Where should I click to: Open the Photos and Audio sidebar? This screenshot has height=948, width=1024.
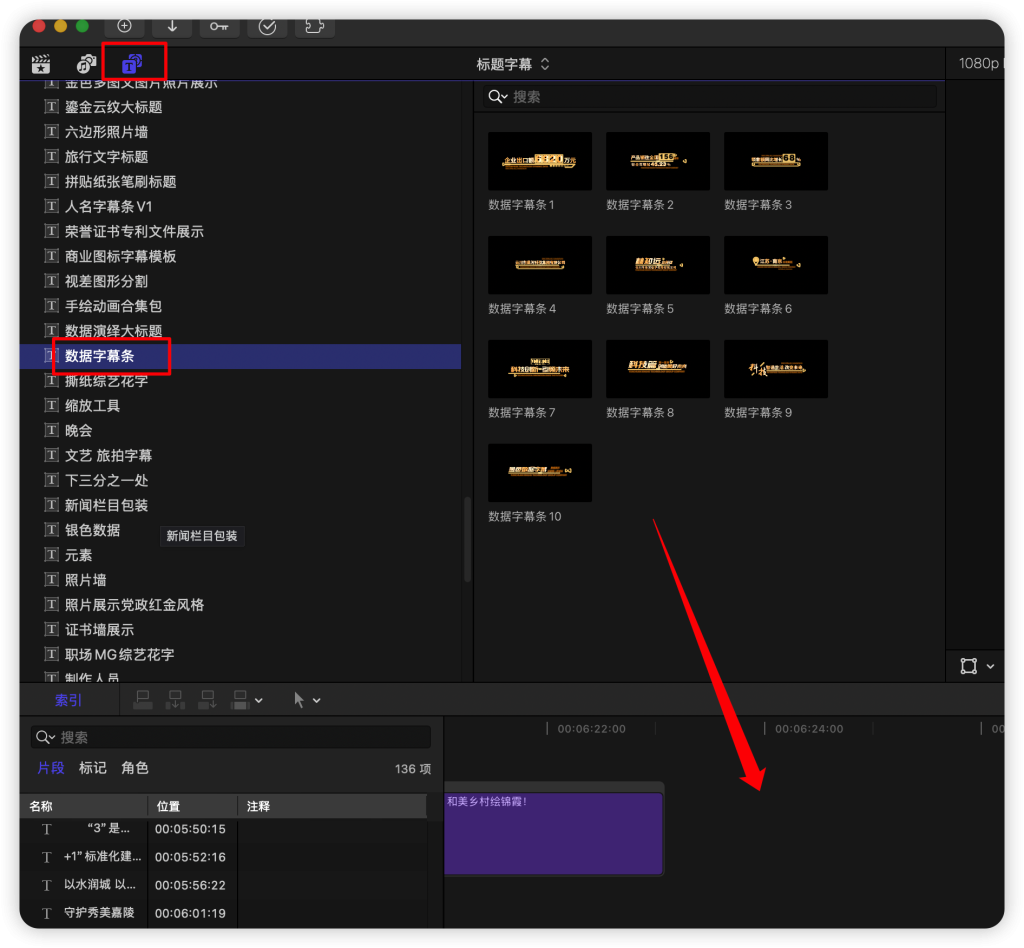pyautogui.click(x=86, y=63)
